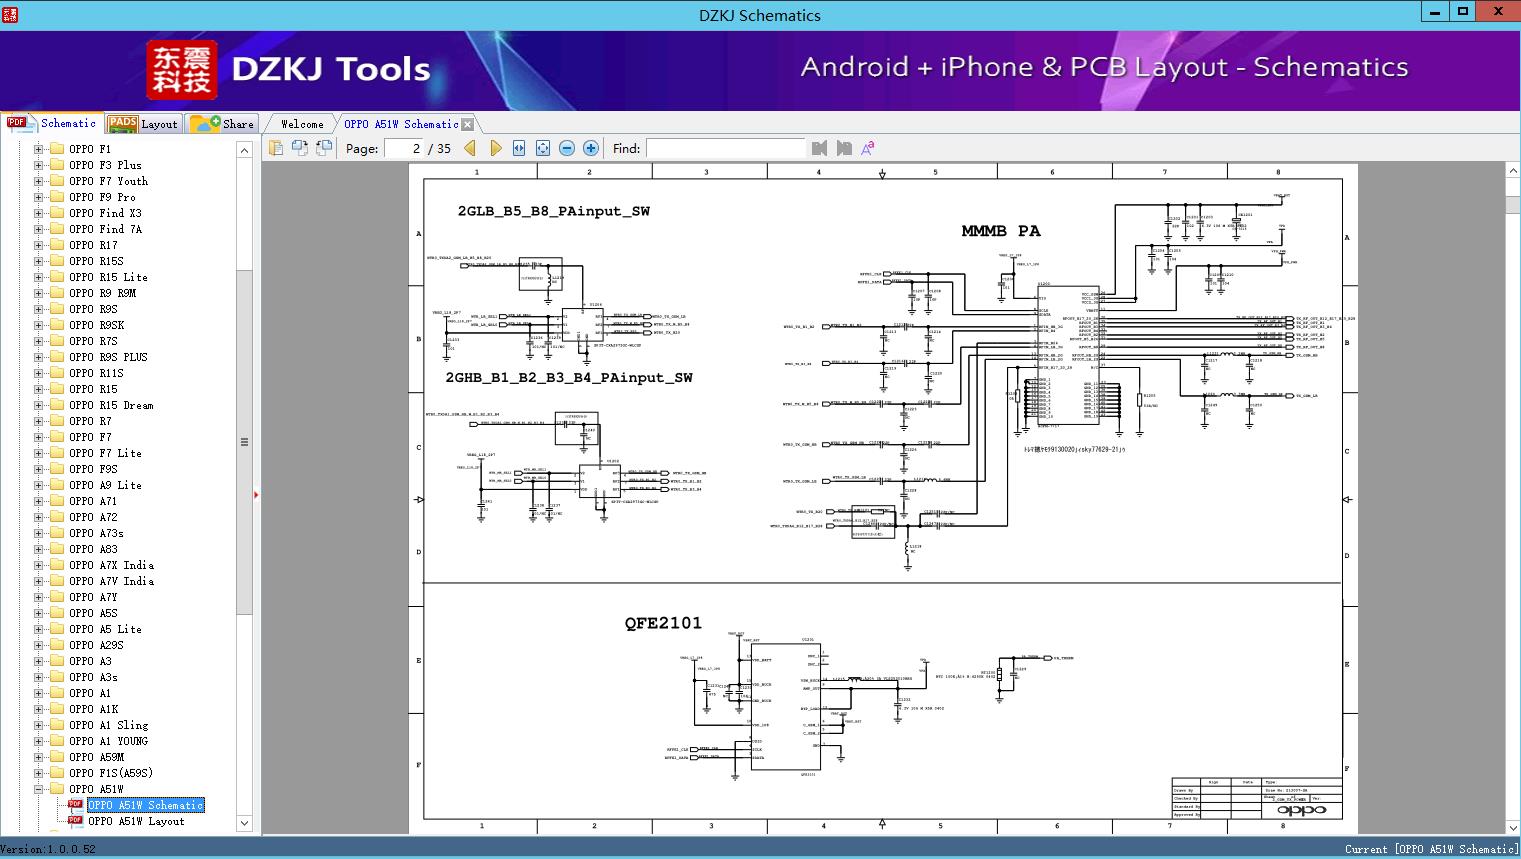
Task: Expand the OPPO F1 folder
Action: click(38, 149)
